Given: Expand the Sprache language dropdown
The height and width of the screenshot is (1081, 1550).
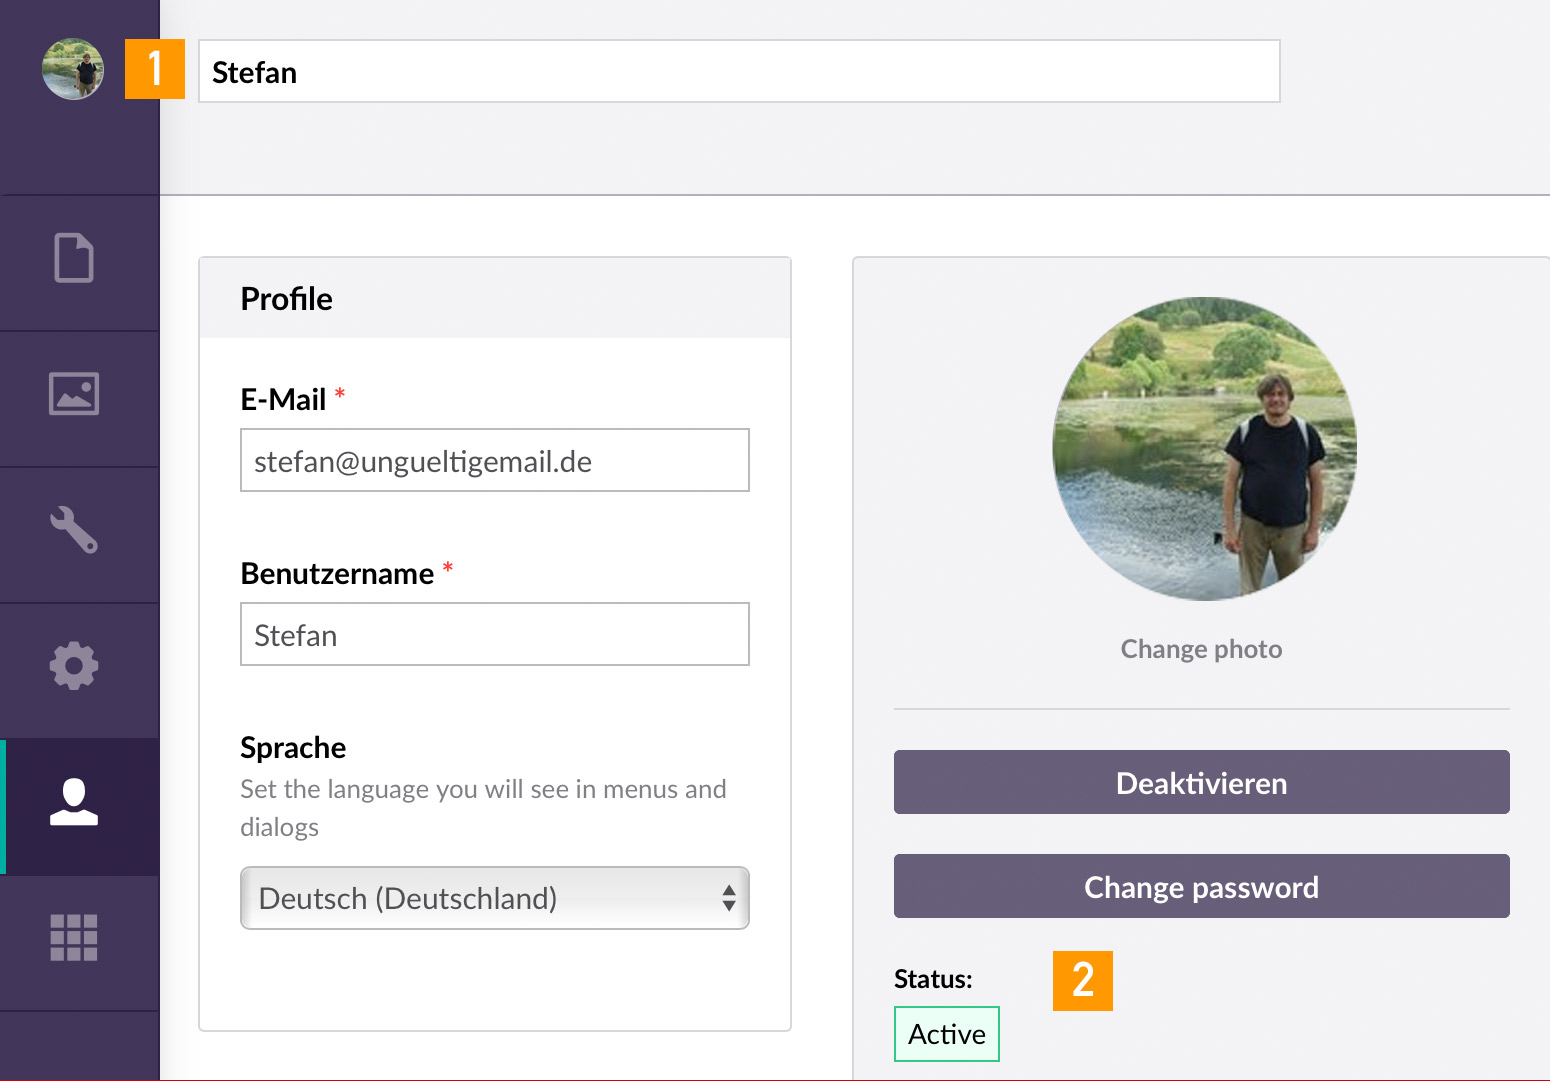Looking at the screenshot, I should pos(494,898).
